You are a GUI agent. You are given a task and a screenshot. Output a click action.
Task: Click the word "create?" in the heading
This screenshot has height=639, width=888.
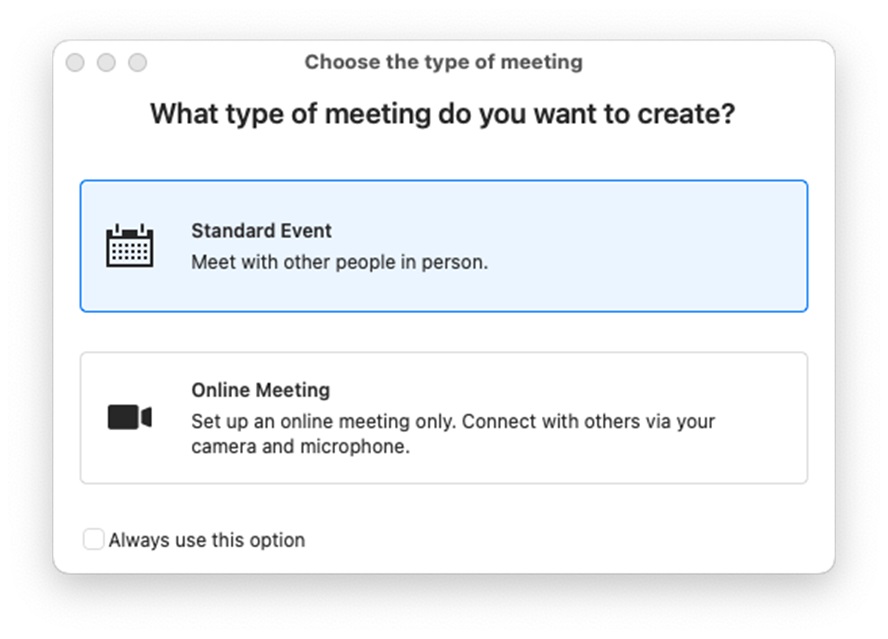click(x=689, y=114)
